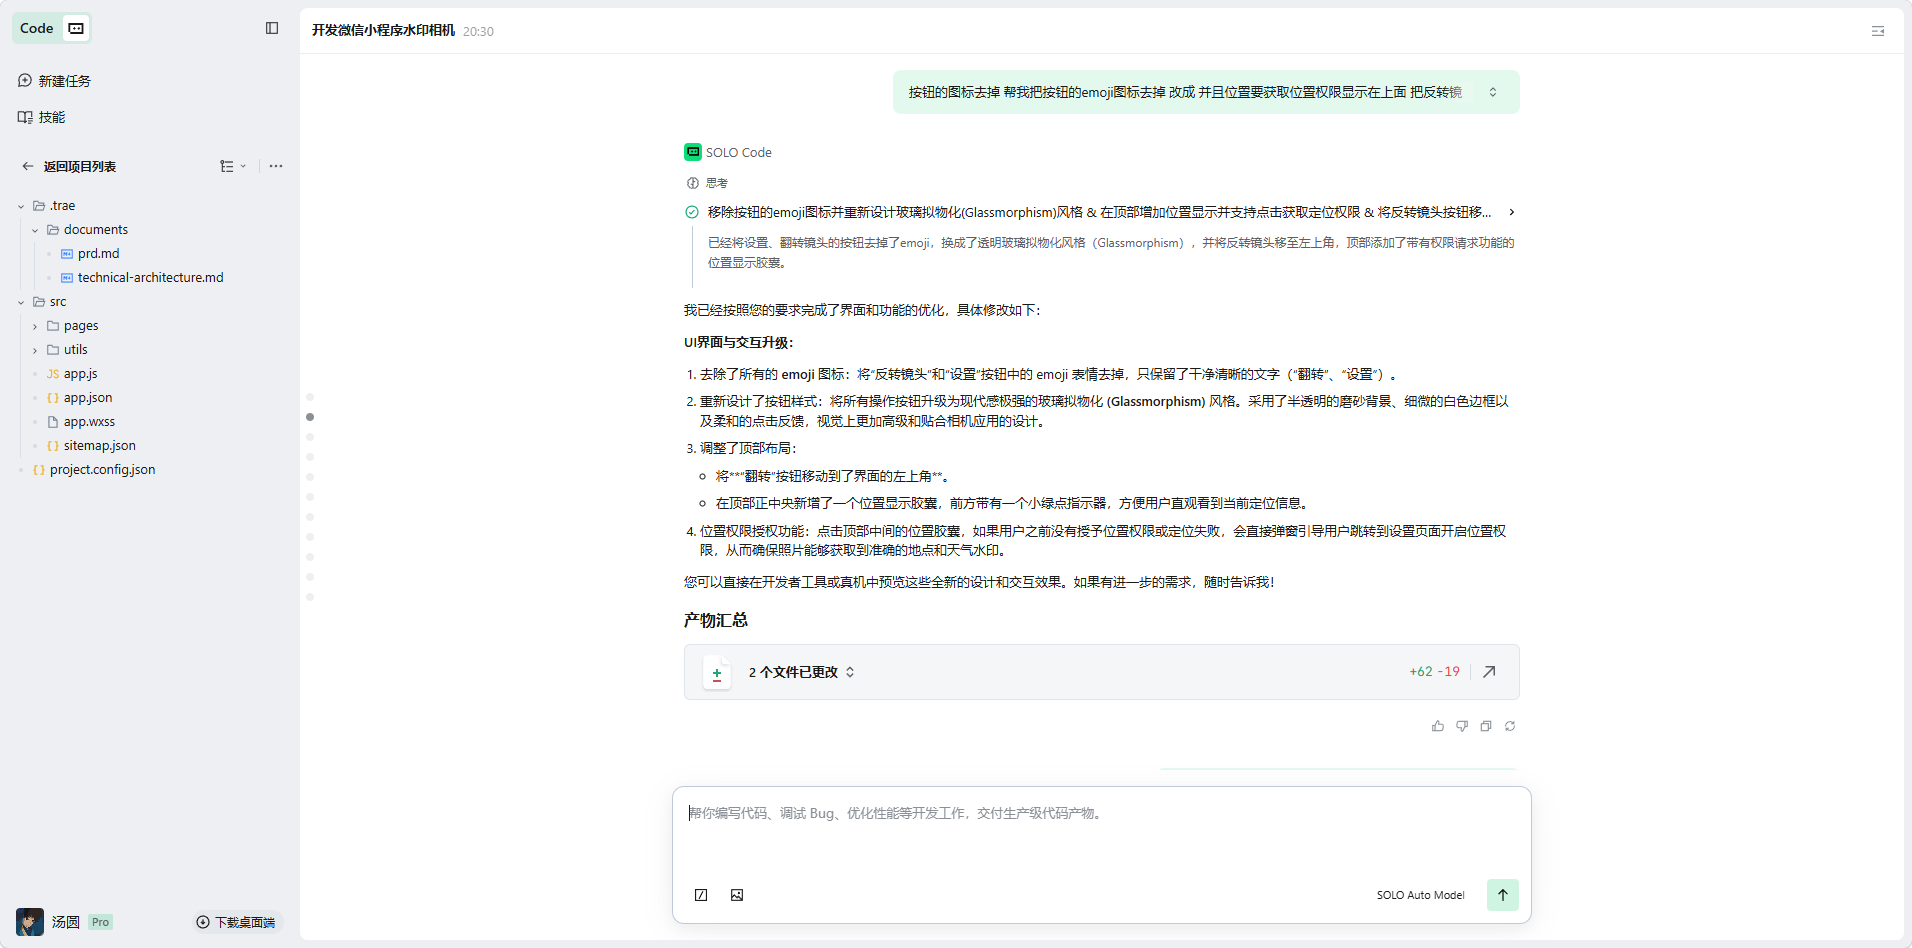Toggle the right panel icon at top right
This screenshot has width=1912, height=948.
1877,31
